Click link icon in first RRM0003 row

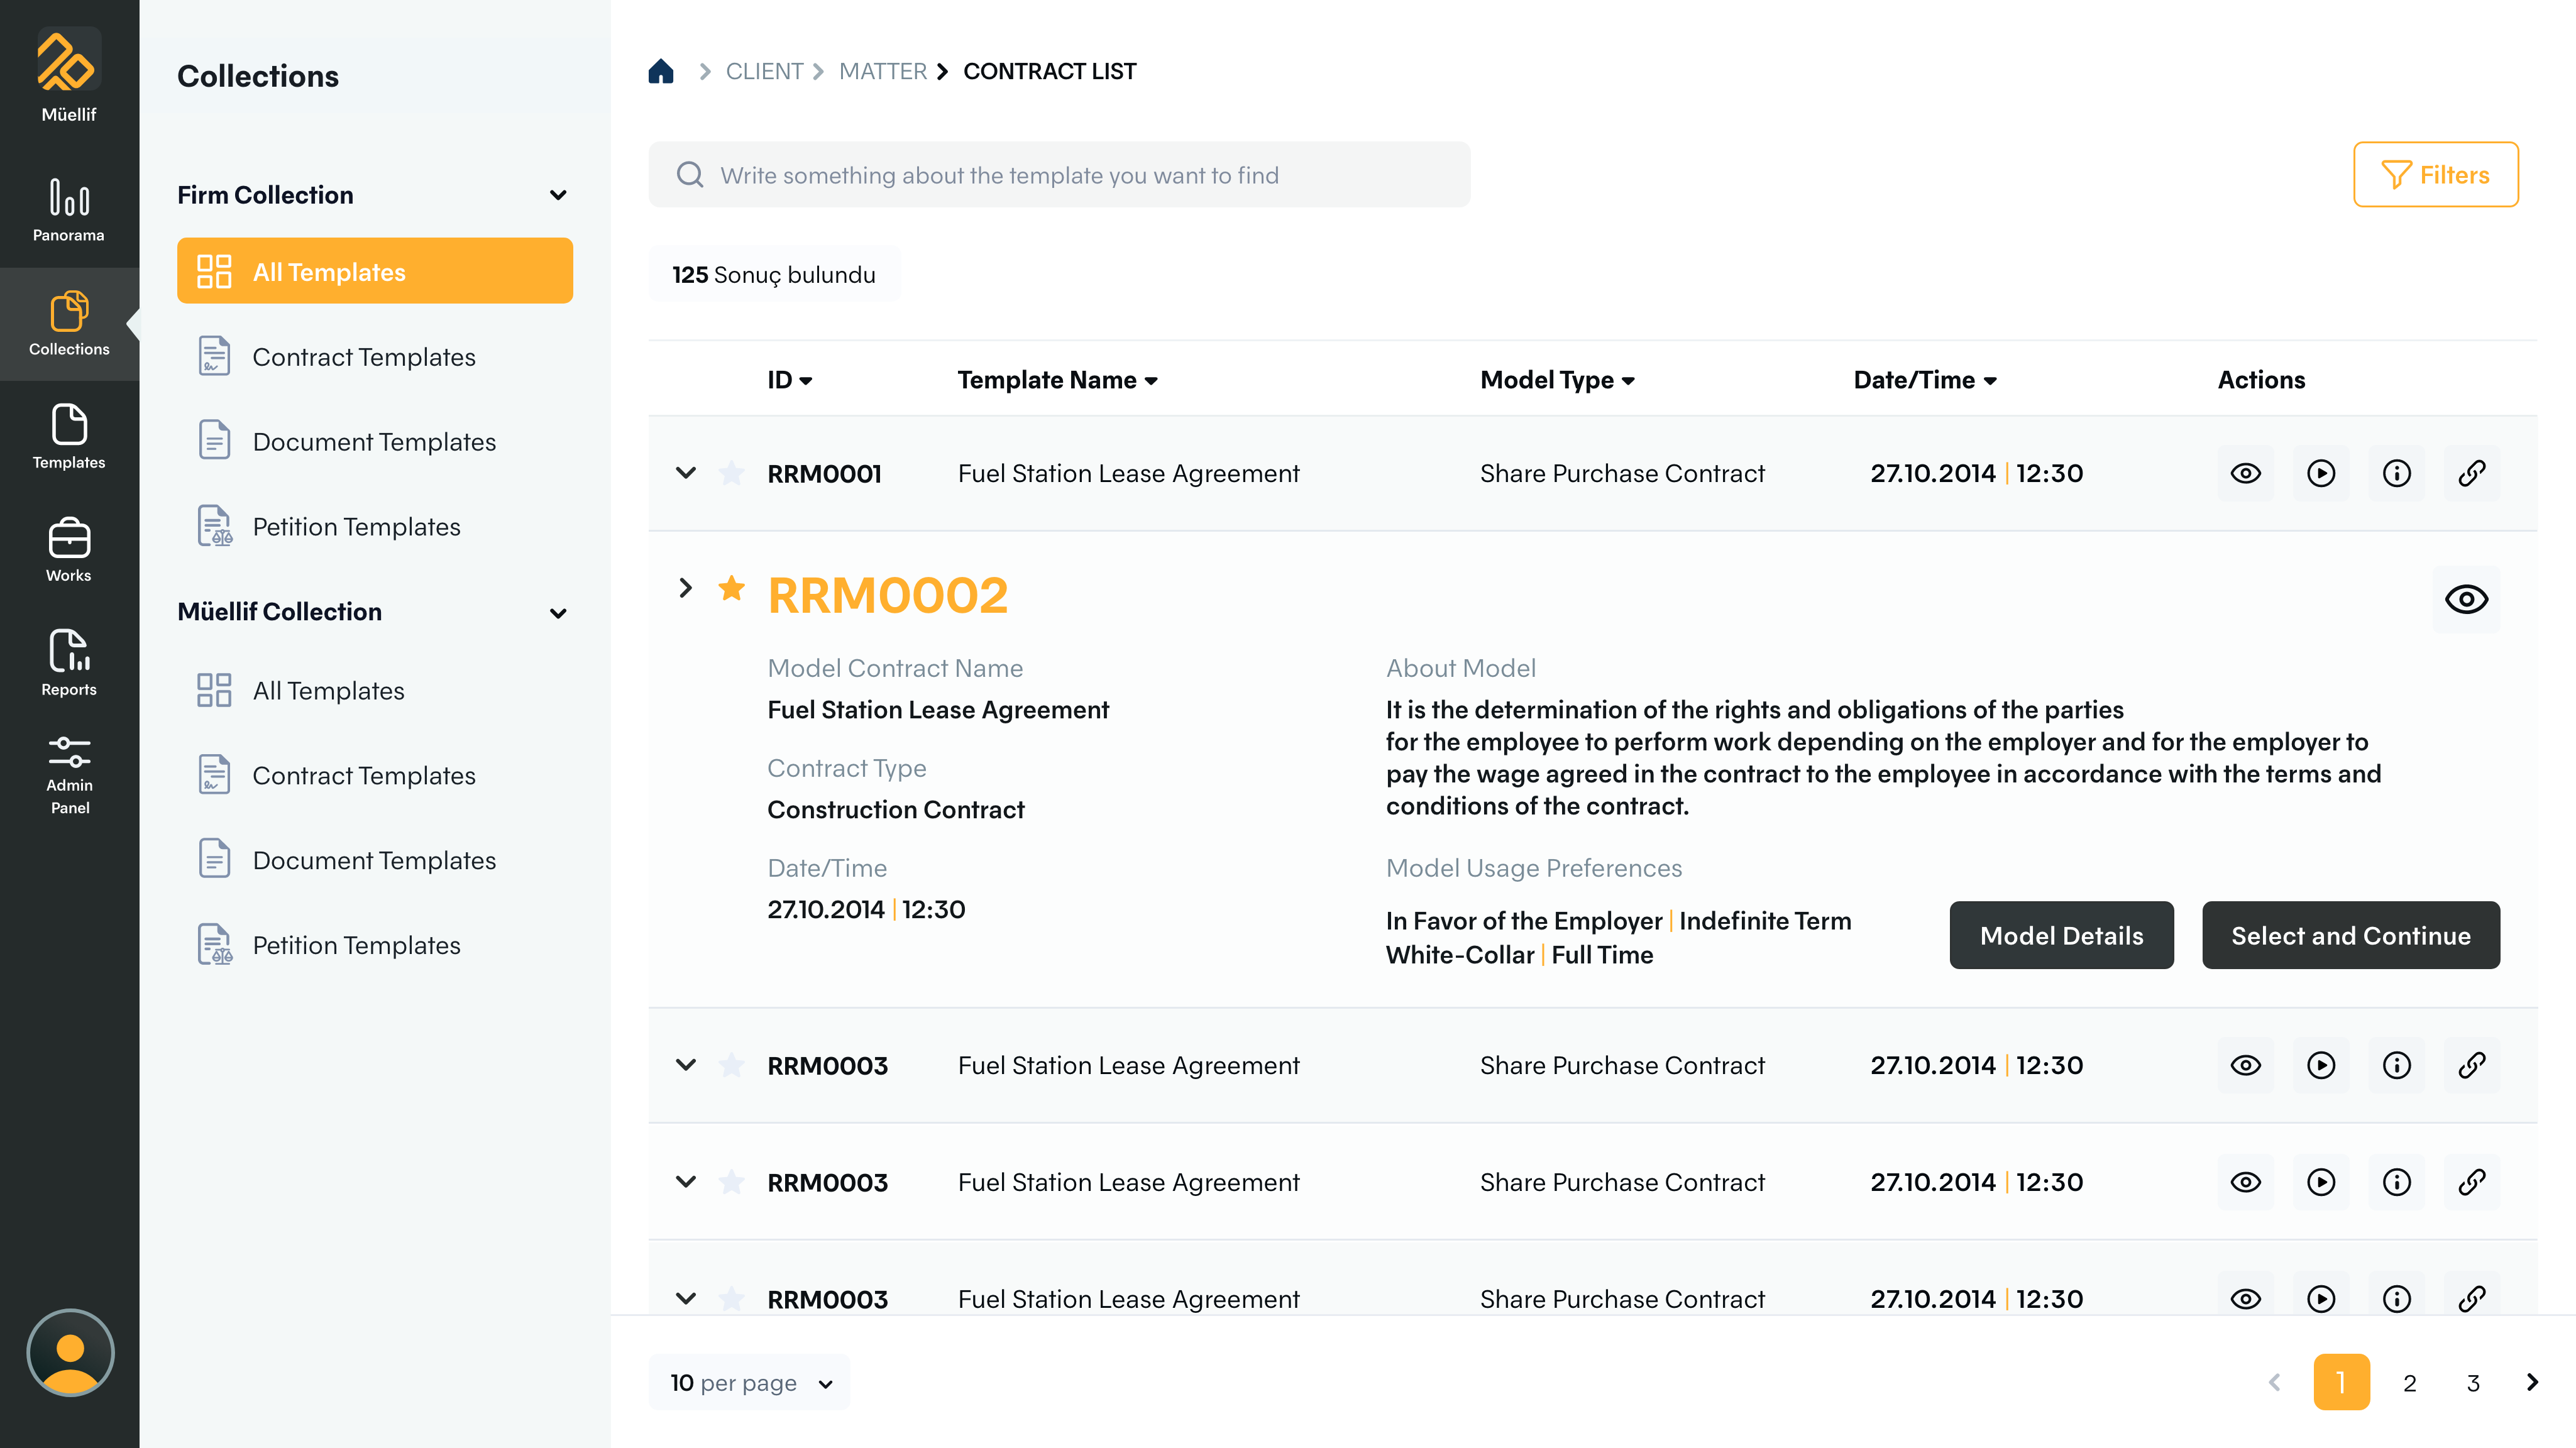[x=2472, y=1065]
